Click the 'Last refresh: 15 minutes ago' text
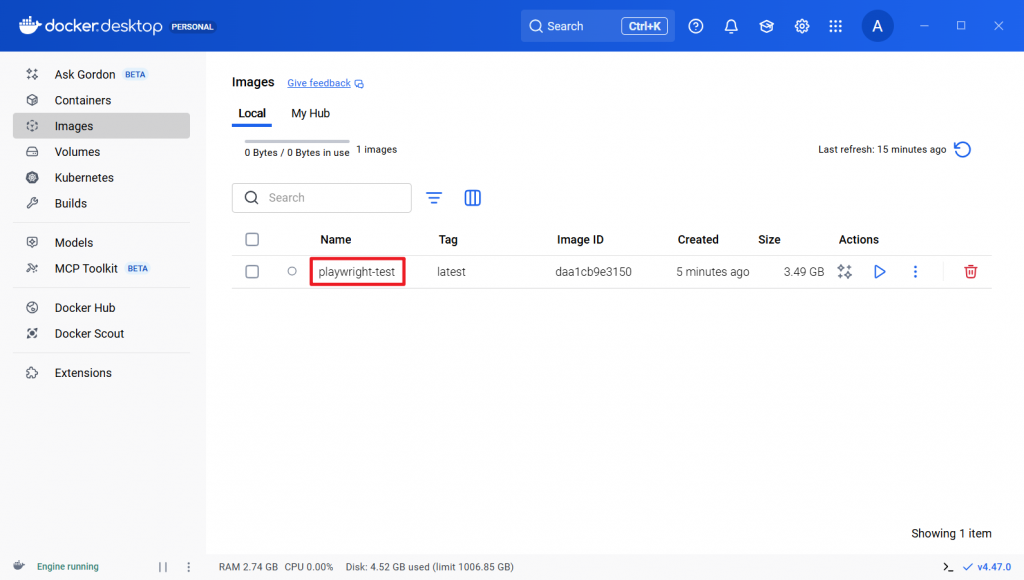This screenshot has width=1024, height=580. click(x=882, y=150)
